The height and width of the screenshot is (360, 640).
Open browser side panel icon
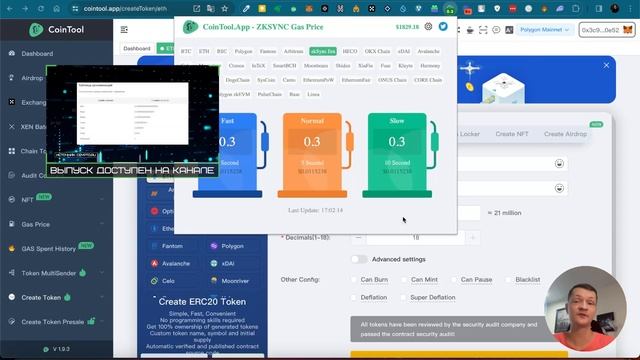tap(599, 8)
